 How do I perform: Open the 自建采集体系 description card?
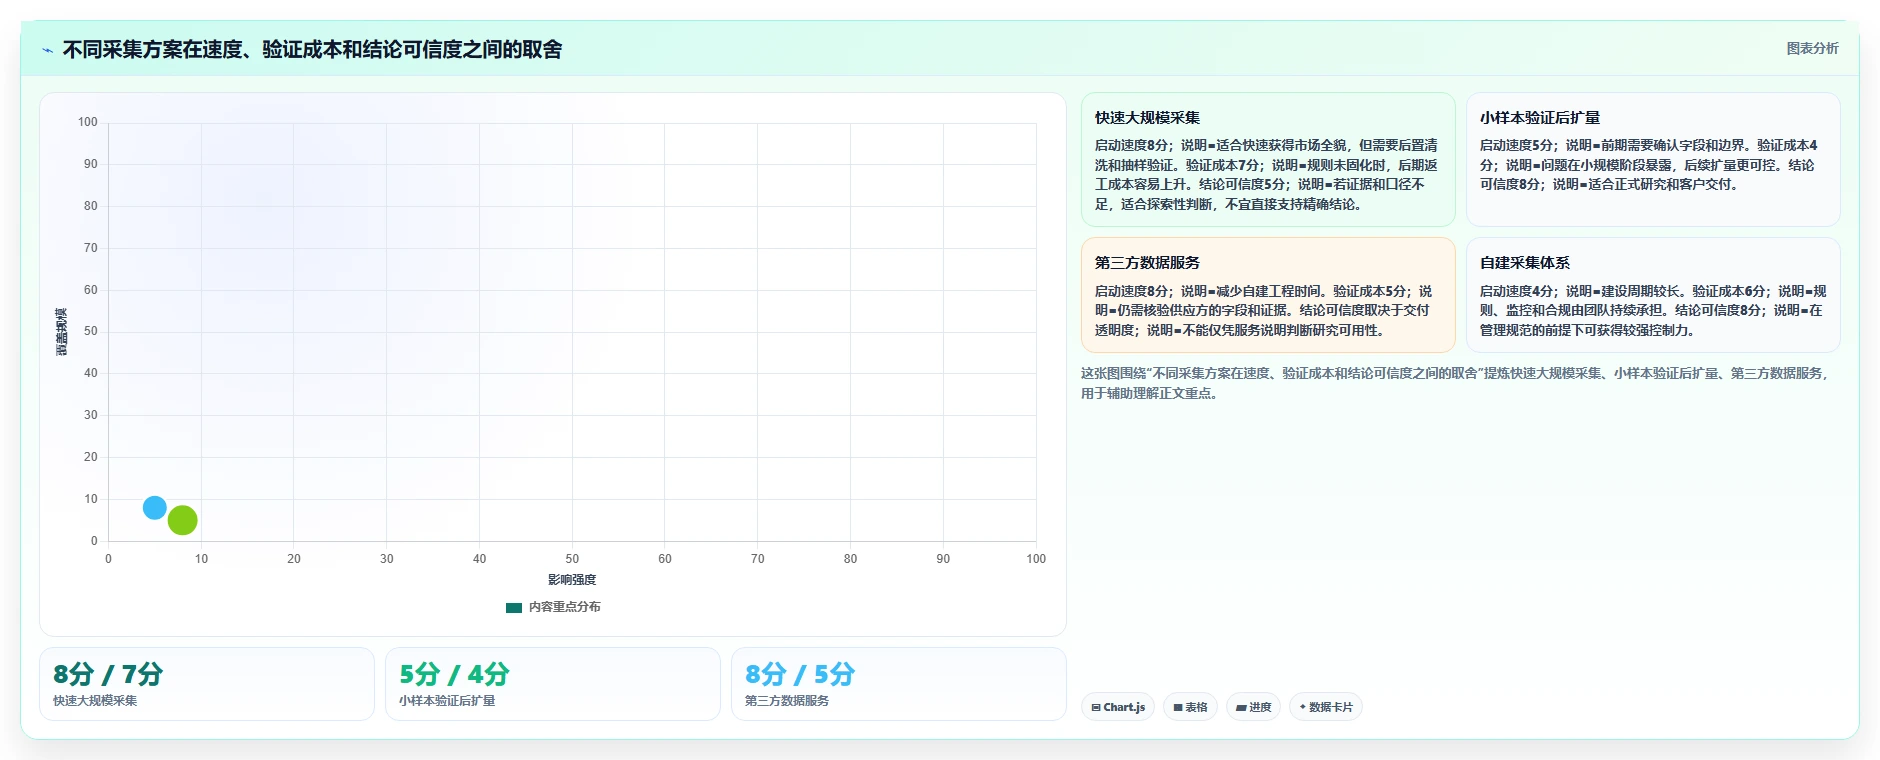pyautogui.click(x=1653, y=295)
